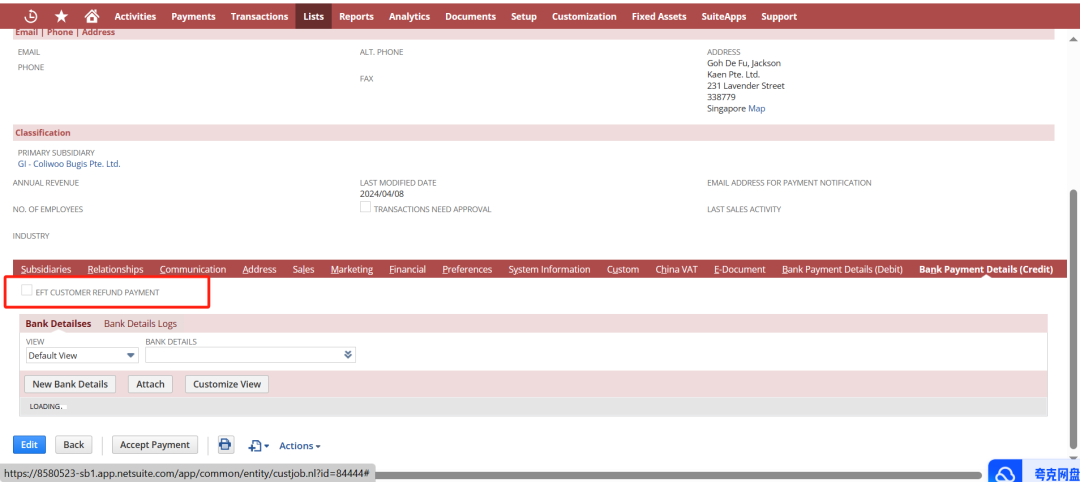
Task: Open the Activities menu
Action: pyautogui.click(x=135, y=16)
